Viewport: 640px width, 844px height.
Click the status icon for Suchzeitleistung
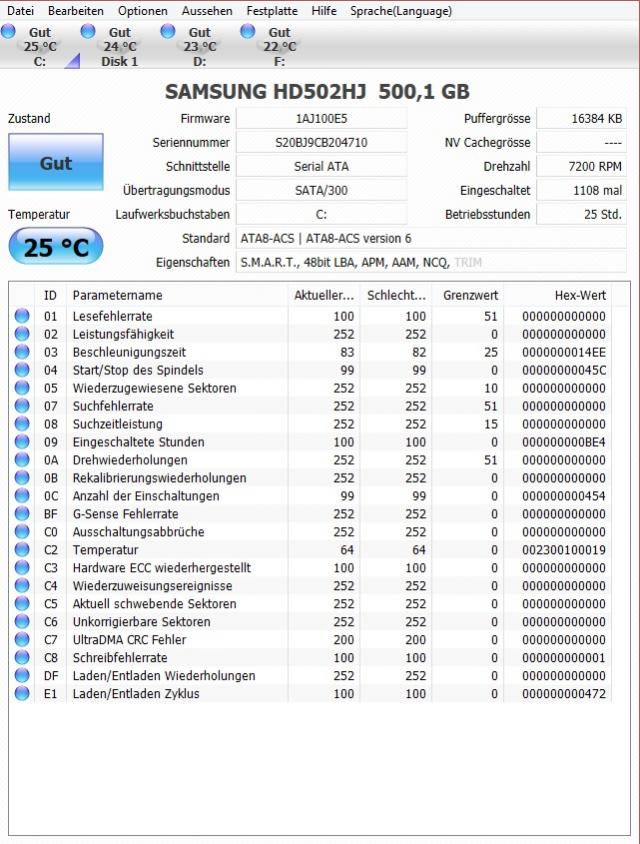pyautogui.click(x=22, y=424)
